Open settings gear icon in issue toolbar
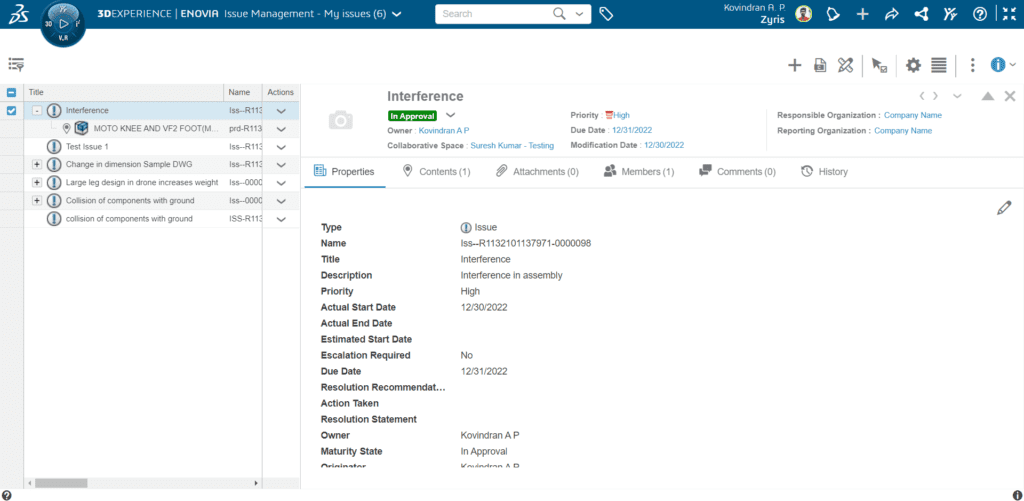This screenshot has height=501, width=1024. [x=913, y=65]
